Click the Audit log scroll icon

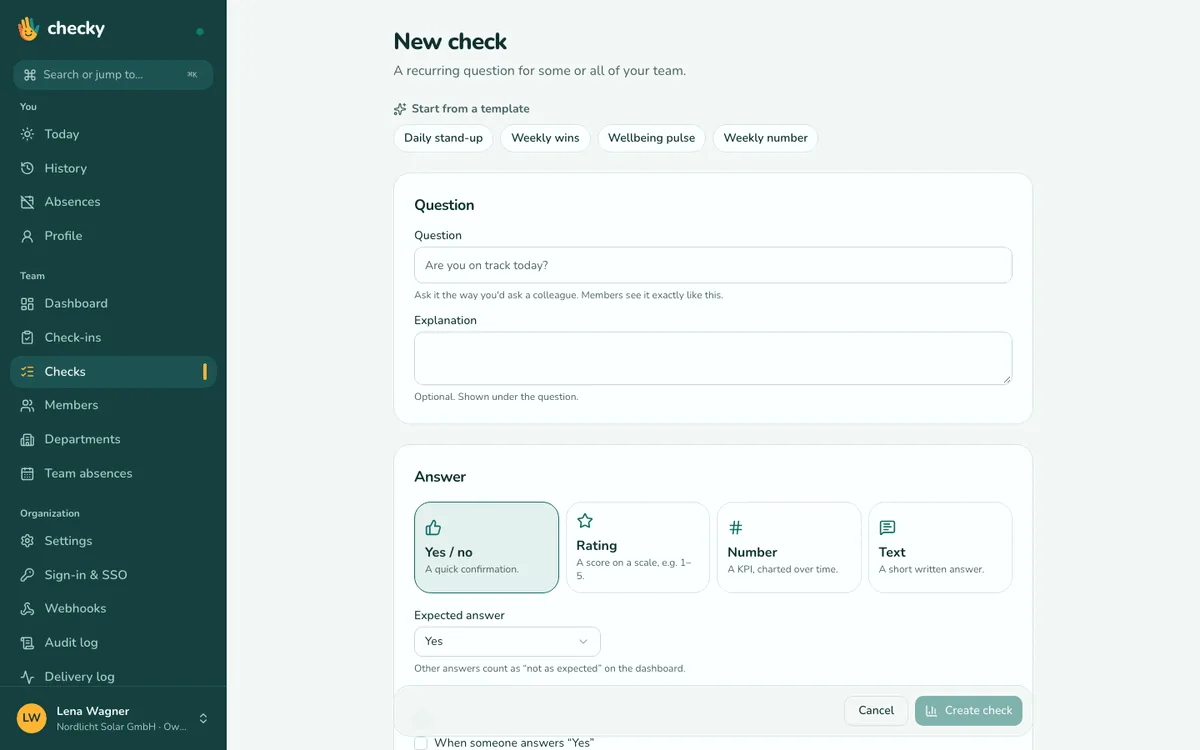(27, 642)
